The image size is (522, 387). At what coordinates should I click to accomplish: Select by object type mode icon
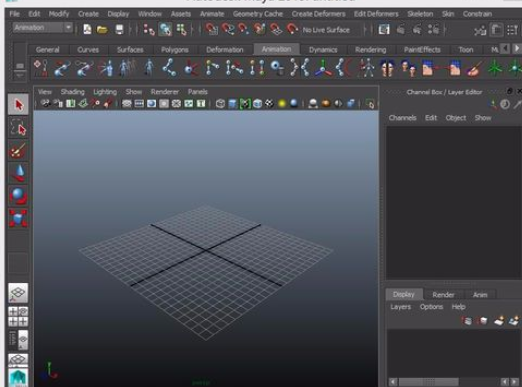(x=165, y=30)
